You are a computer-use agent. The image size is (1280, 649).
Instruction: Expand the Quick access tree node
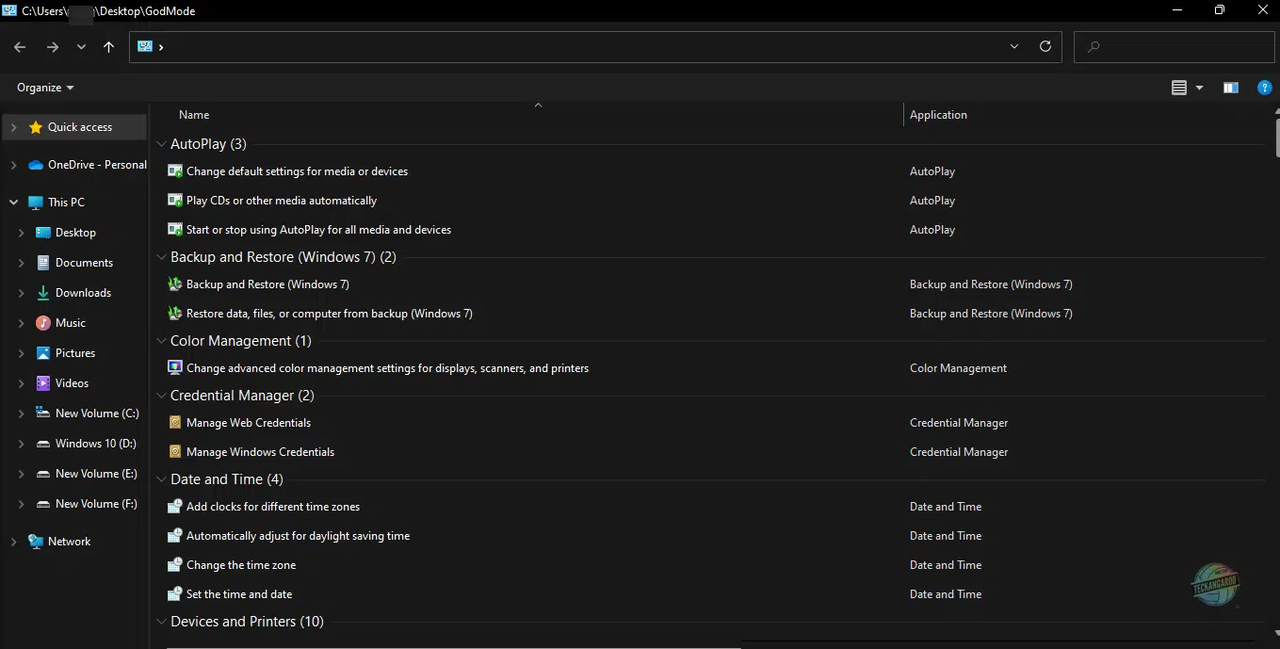point(13,127)
